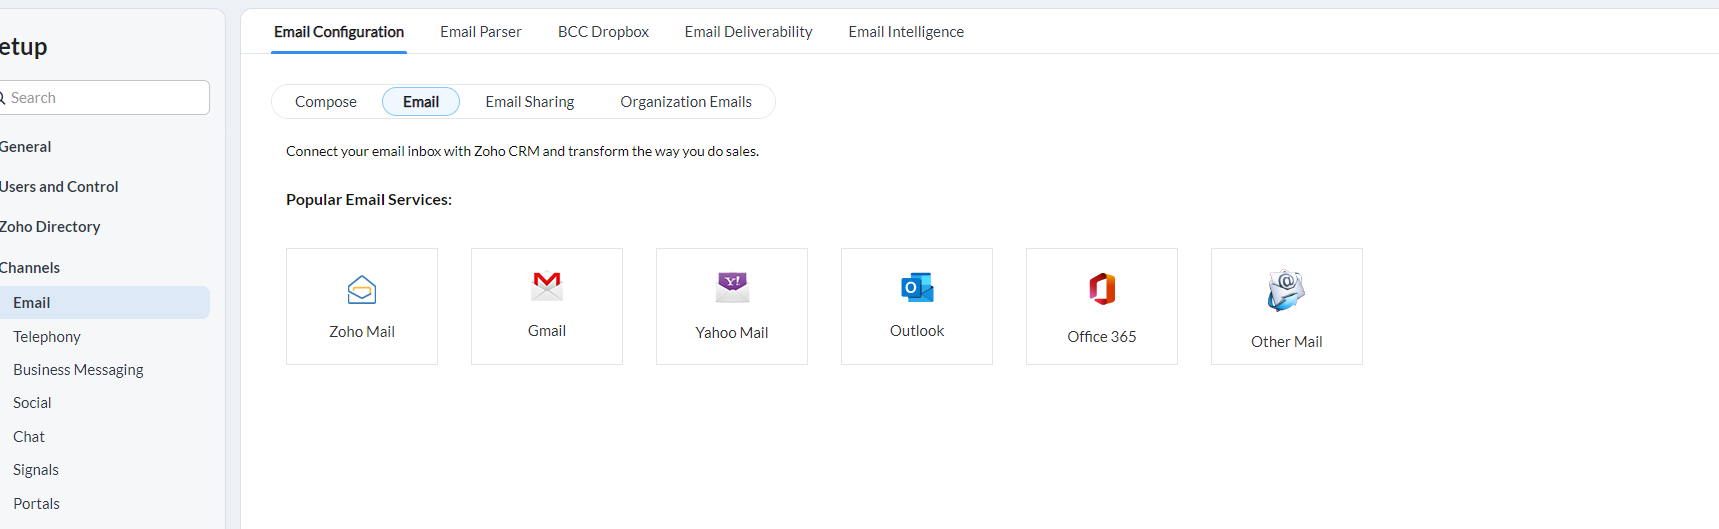Open the Email Intelligence tab
Screen dimensions: 1719x529
pos(906,32)
